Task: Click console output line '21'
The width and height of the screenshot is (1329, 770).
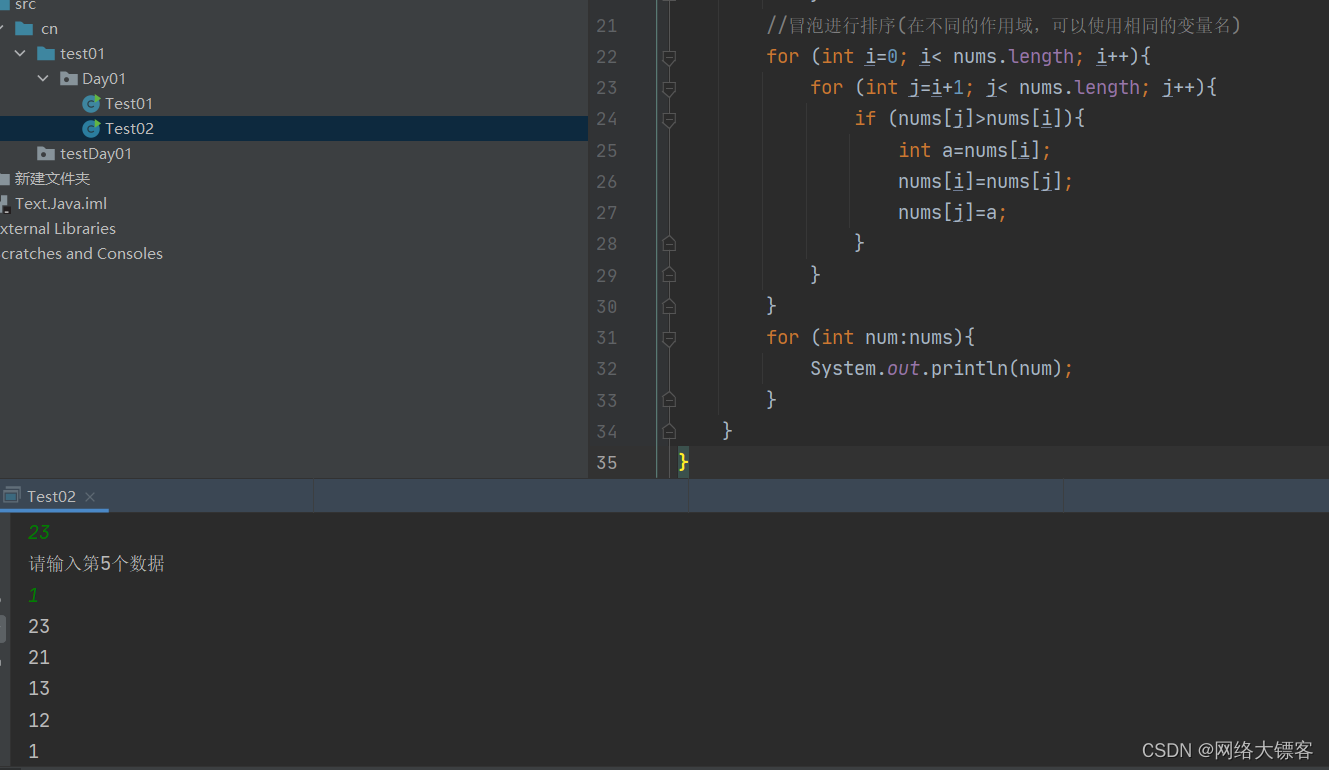Action: [x=39, y=657]
